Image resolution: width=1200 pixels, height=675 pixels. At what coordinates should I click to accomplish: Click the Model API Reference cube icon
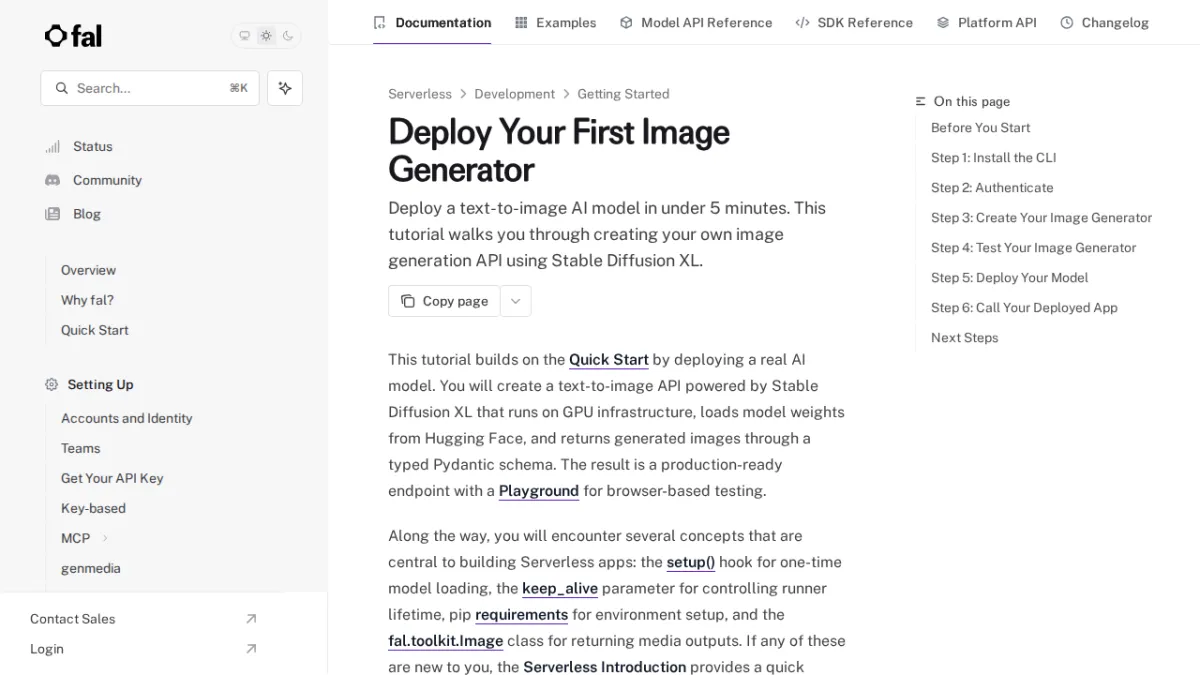[626, 22]
